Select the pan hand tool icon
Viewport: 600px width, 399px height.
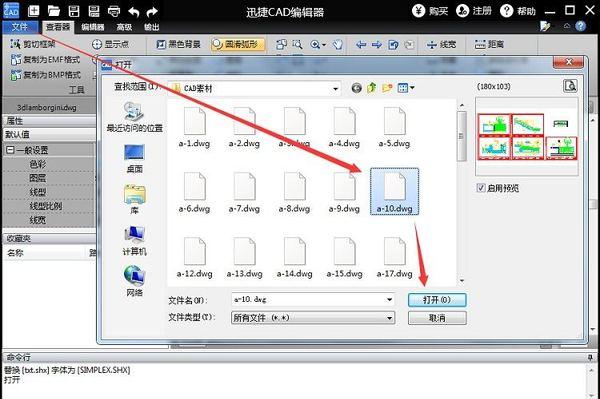[338, 45]
